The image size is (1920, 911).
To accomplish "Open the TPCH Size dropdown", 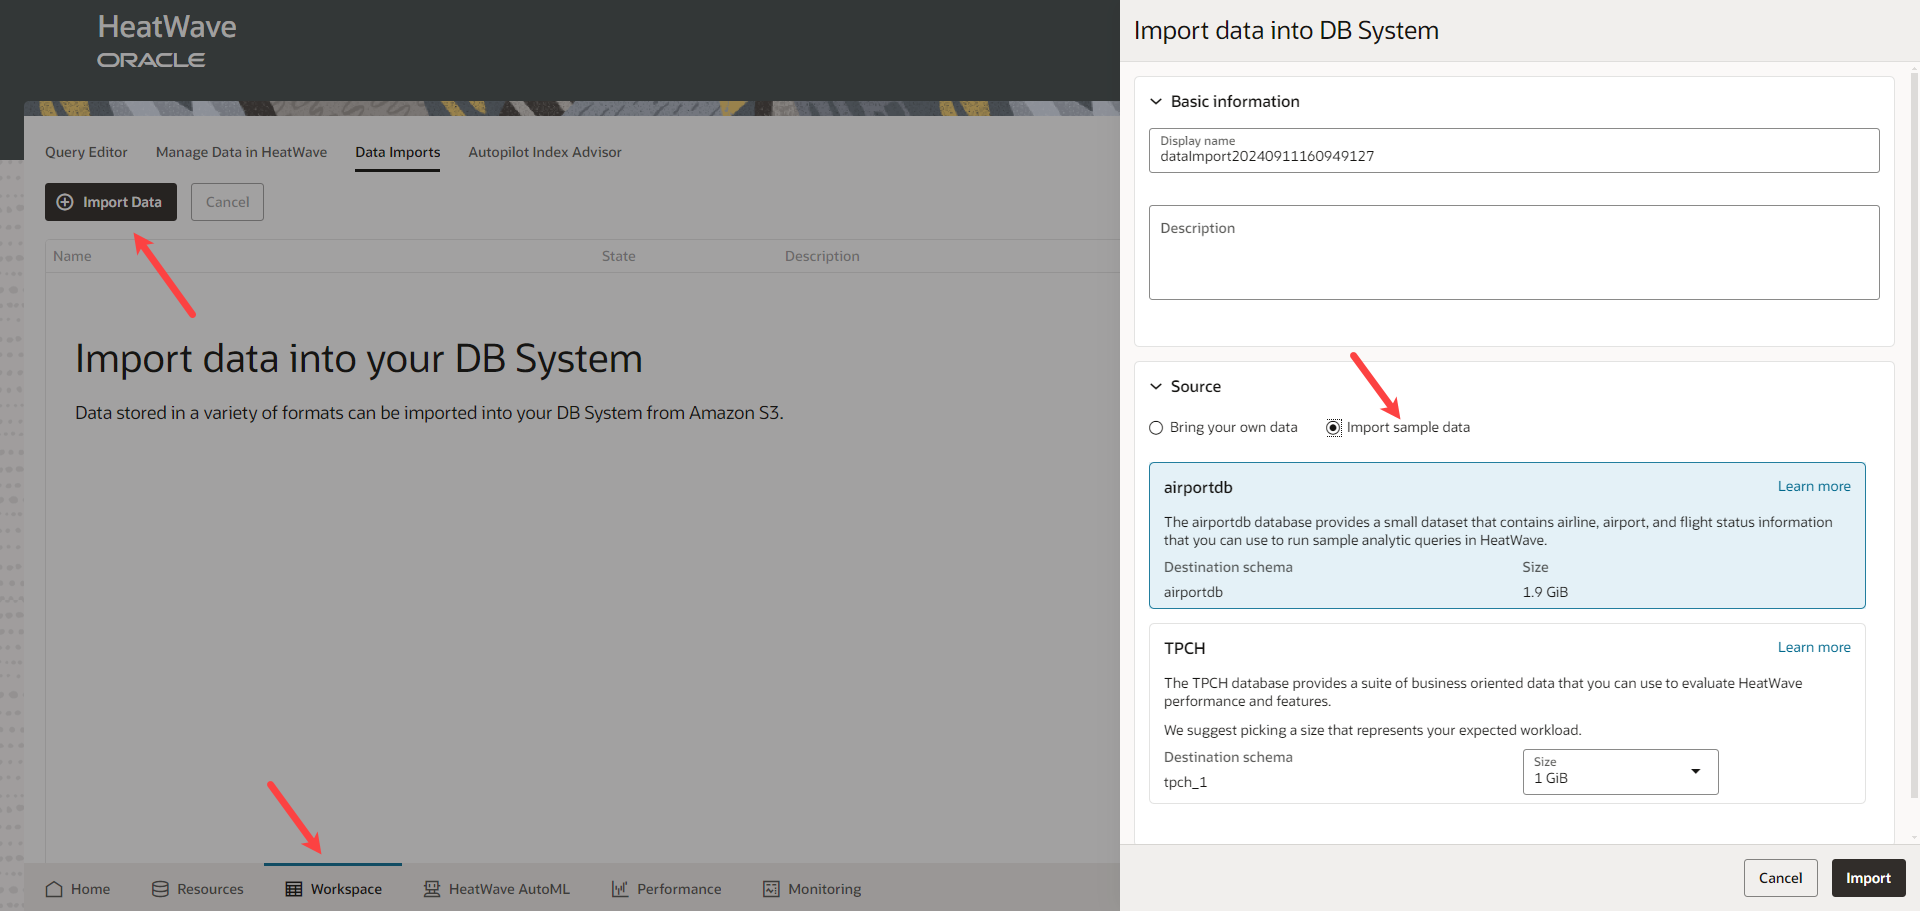I will (1619, 772).
